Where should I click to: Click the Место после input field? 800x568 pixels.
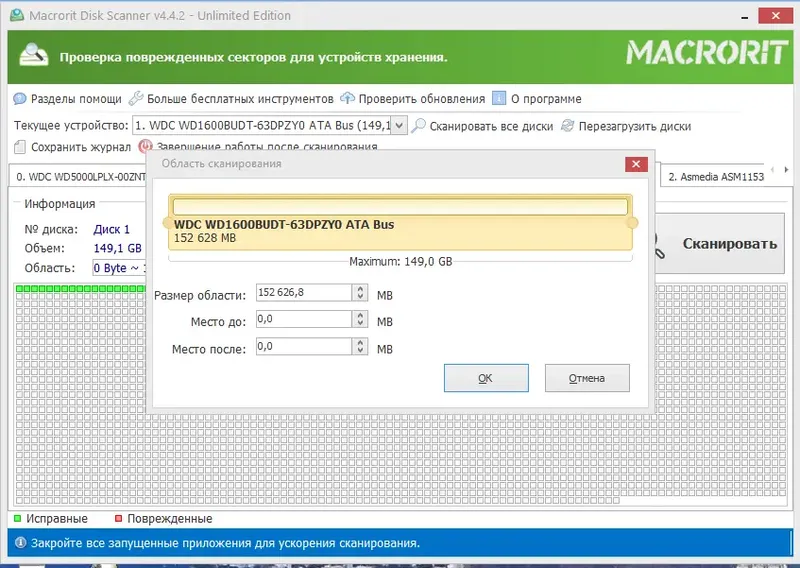[x=304, y=347]
